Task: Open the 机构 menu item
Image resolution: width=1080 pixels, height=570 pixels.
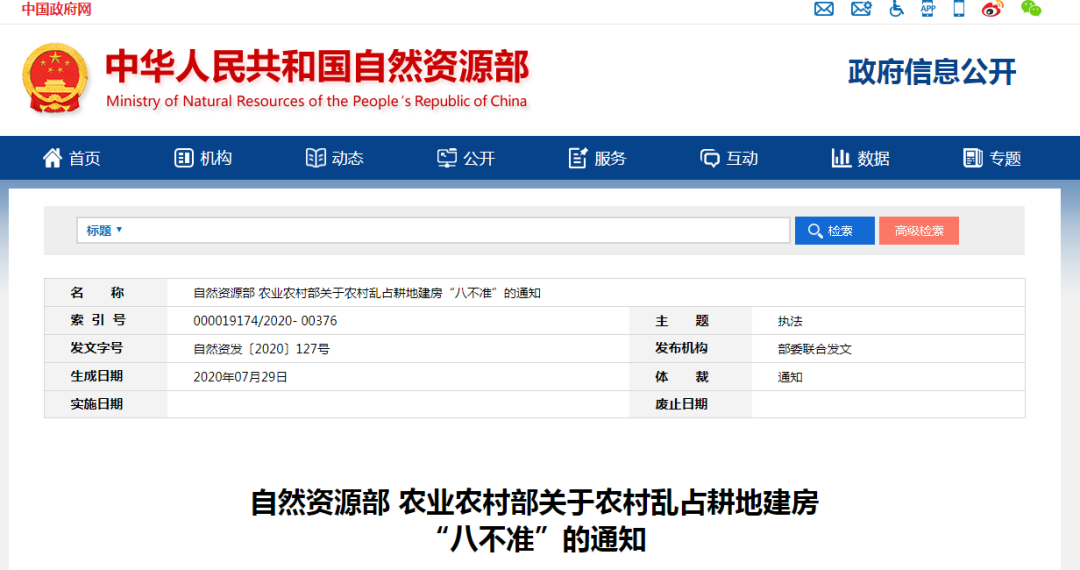Action: pyautogui.click(x=203, y=158)
